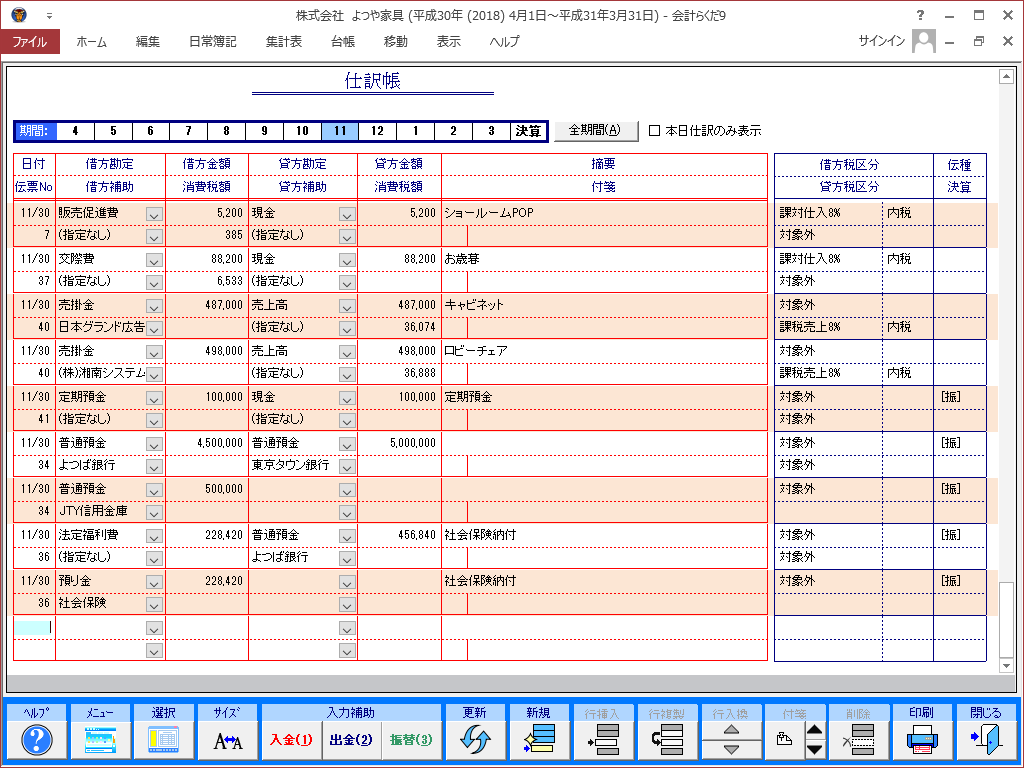Open the dropdown next to 交際費
This screenshot has width=1024, height=768.
pos(154,260)
